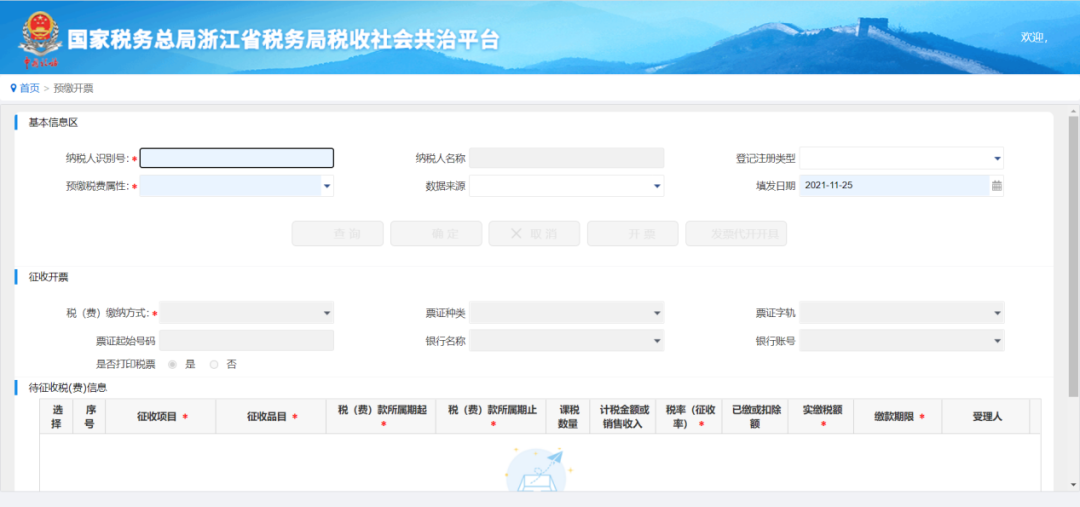Open the 银行账号 dropdown
Viewport: 1080px width, 507px height.
click(902, 340)
